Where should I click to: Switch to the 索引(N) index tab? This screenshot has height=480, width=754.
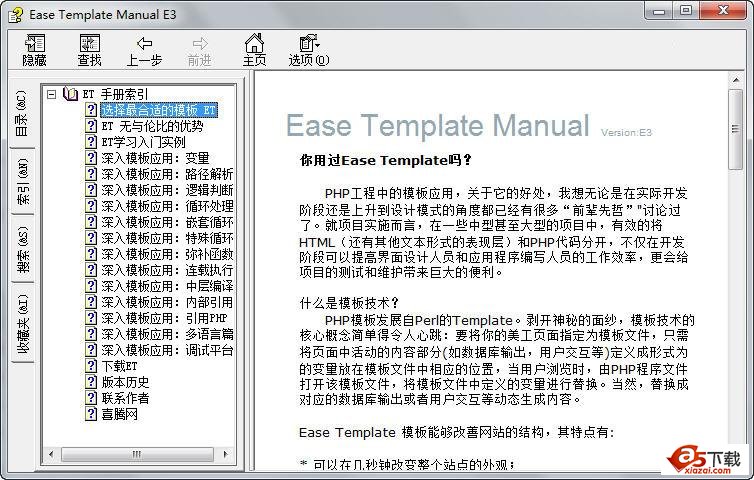click(22, 180)
